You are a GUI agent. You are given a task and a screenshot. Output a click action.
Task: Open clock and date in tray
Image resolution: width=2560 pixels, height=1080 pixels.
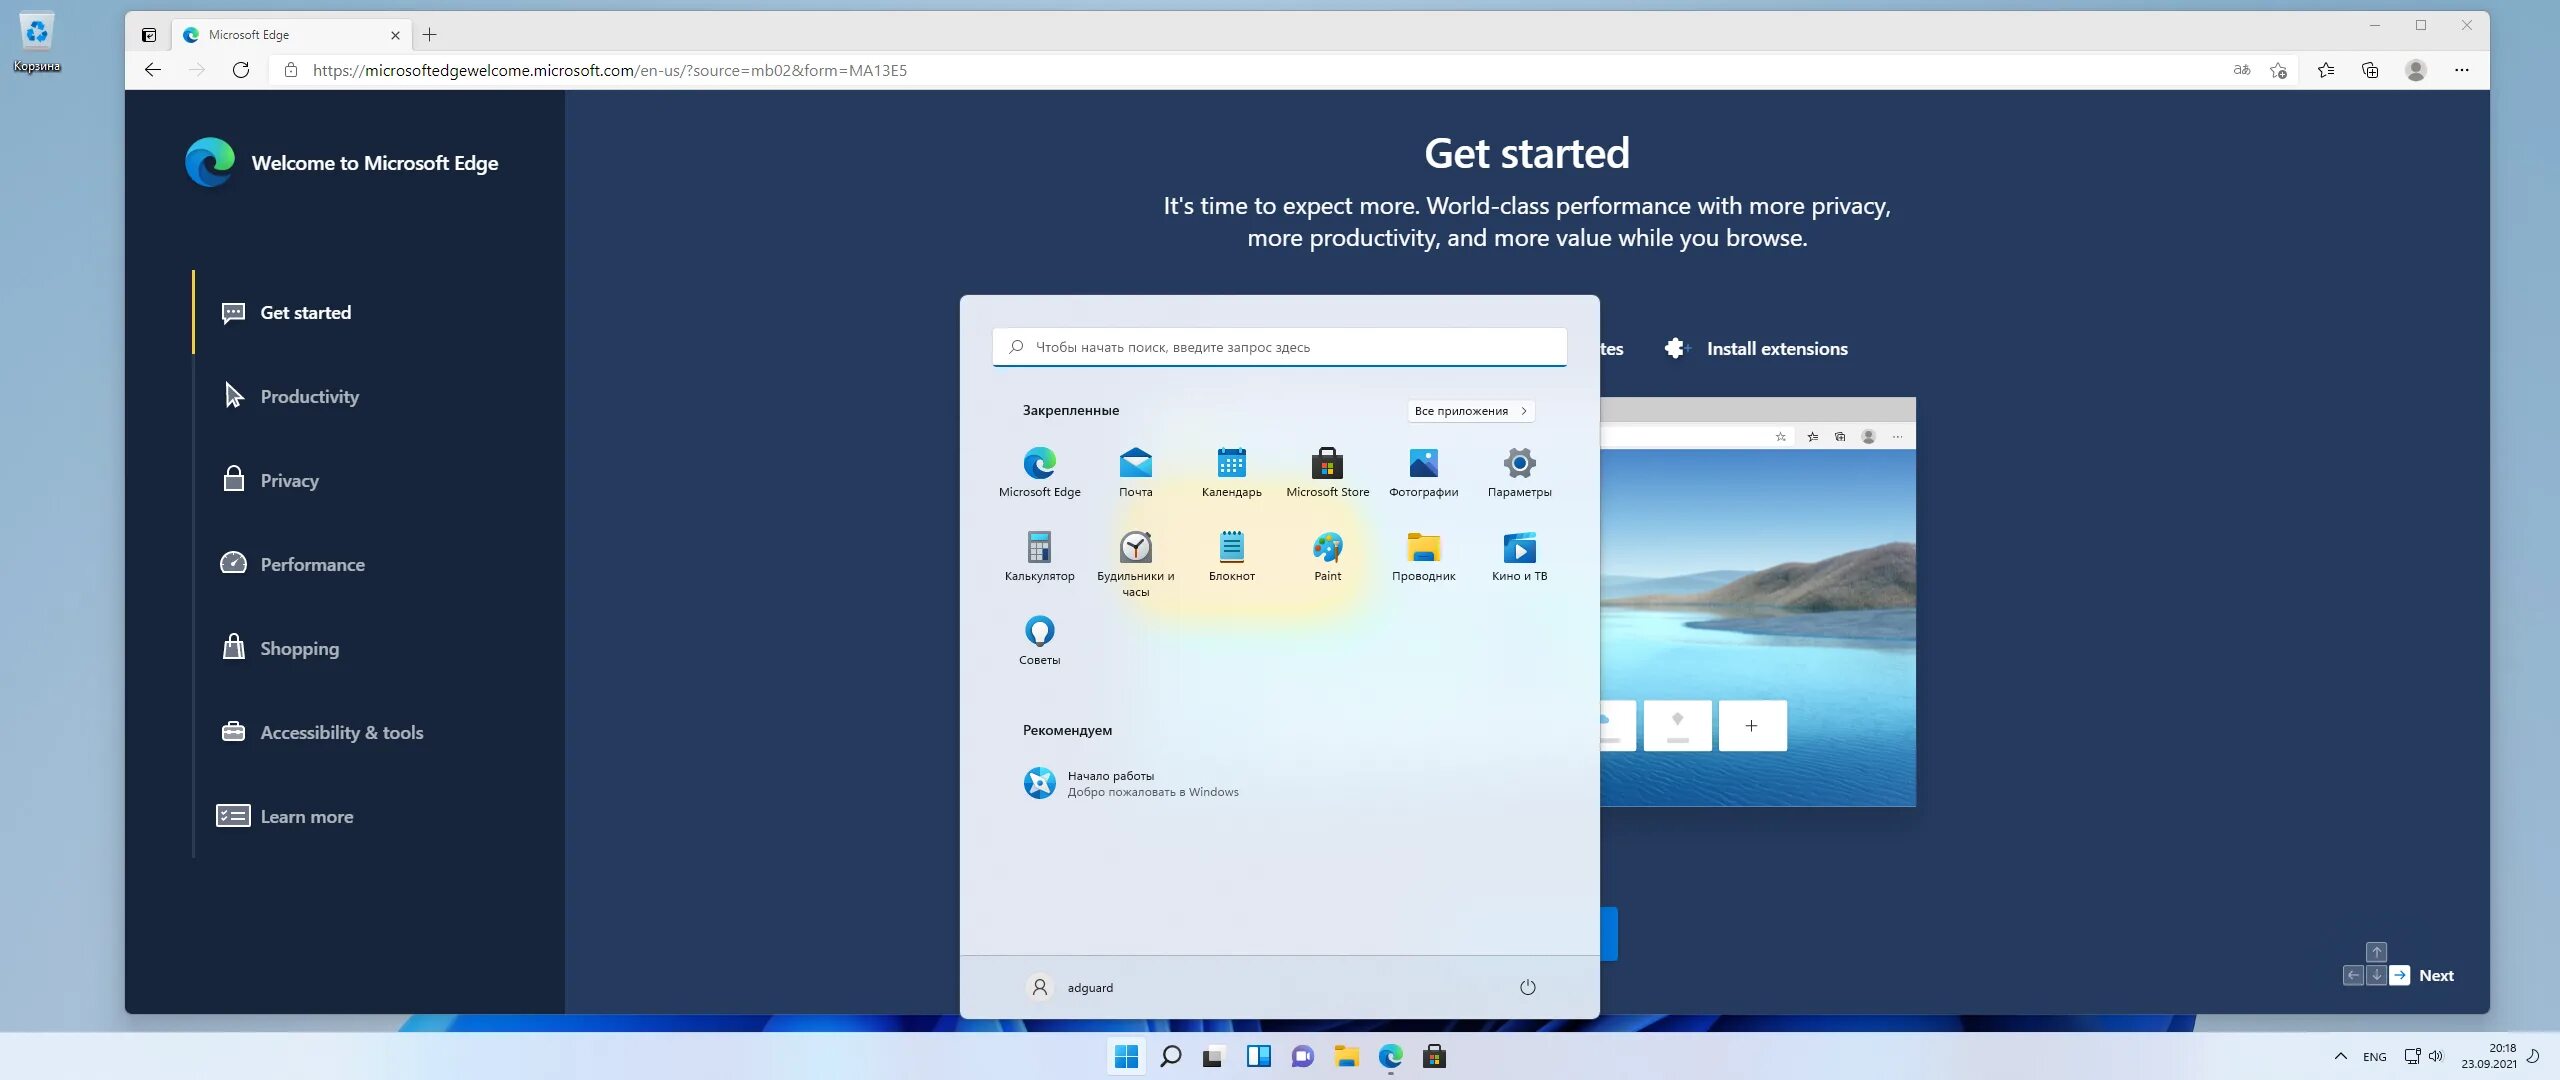pos(2489,1057)
